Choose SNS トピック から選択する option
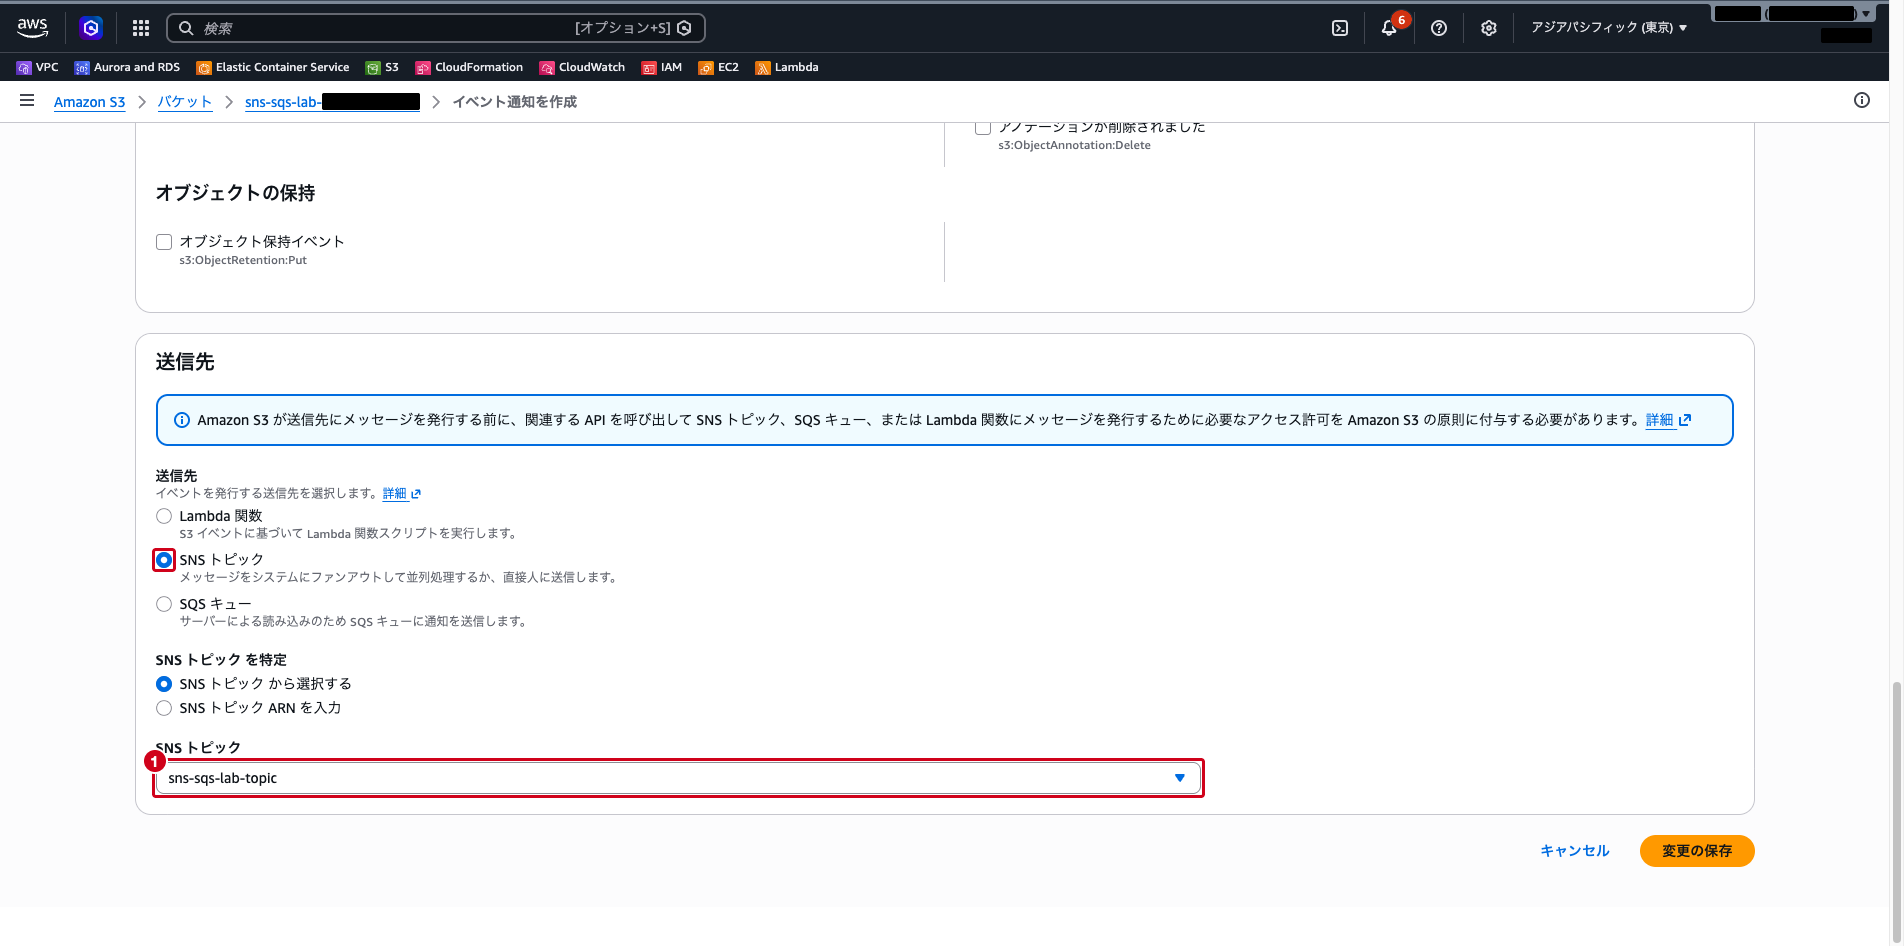The height and width of the screenshot is (946, 1904). pyautogui.click(x=164, y=684)
